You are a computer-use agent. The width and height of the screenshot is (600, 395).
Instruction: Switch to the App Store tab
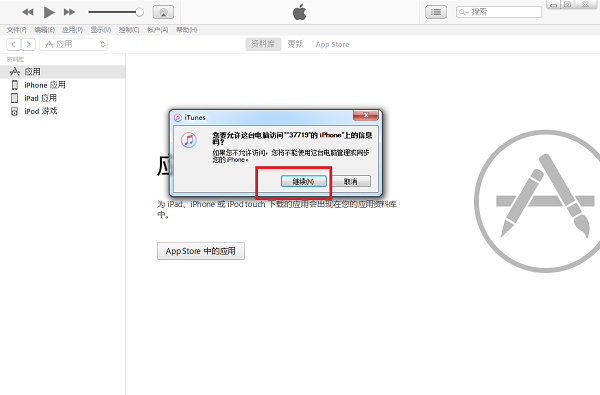tap(332, 44)
